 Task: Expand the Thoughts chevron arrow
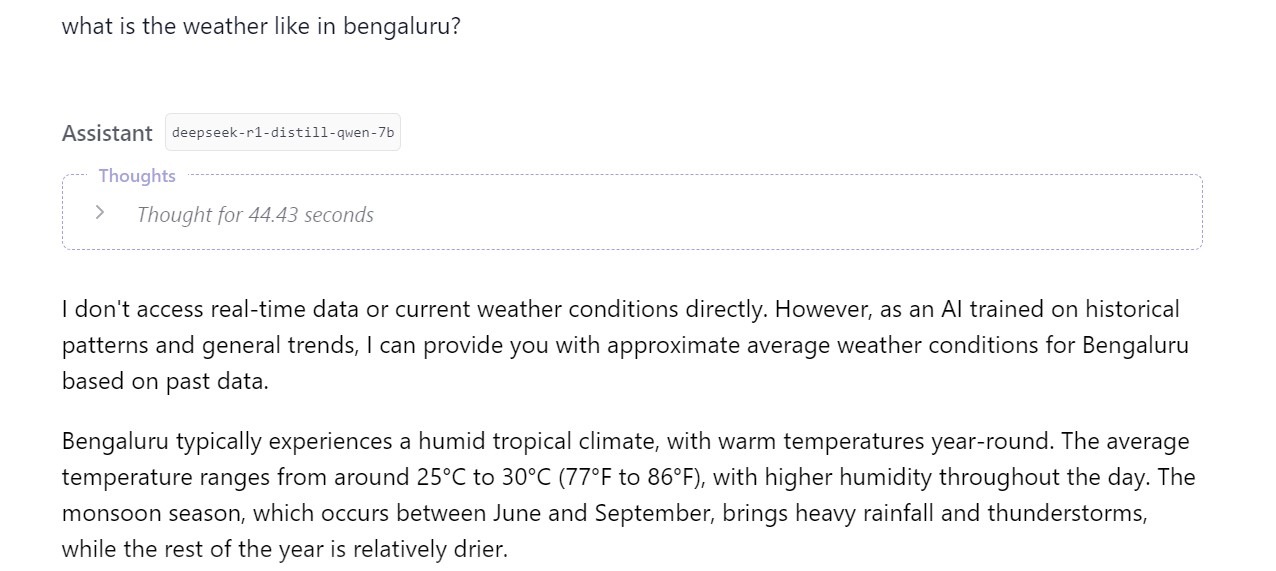click(99, 212)
